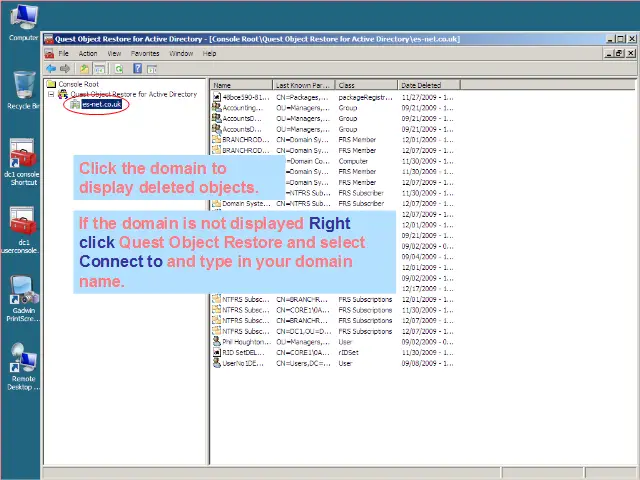This screenshot has height=480, width=640.
Task: Open the Help menu
Action: (209, 53)
